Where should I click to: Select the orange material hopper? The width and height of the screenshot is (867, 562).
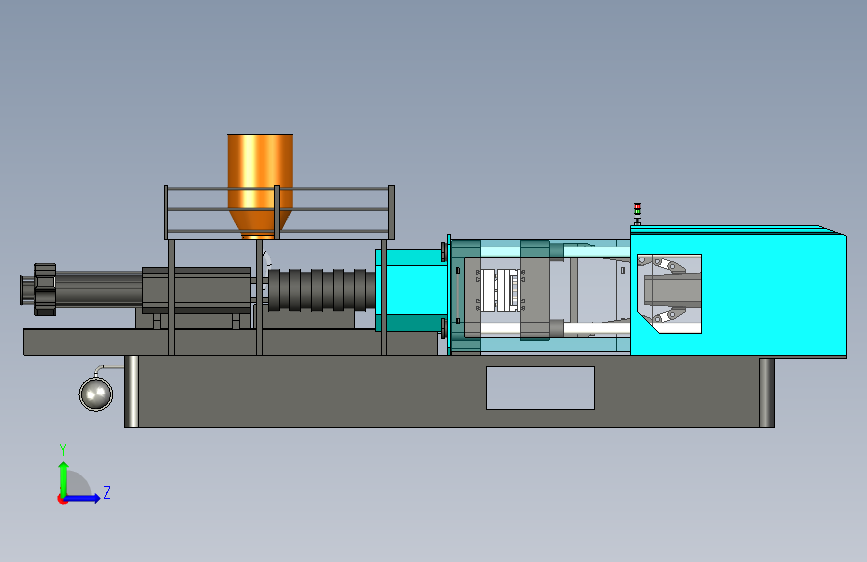click(x=260, y=186)
